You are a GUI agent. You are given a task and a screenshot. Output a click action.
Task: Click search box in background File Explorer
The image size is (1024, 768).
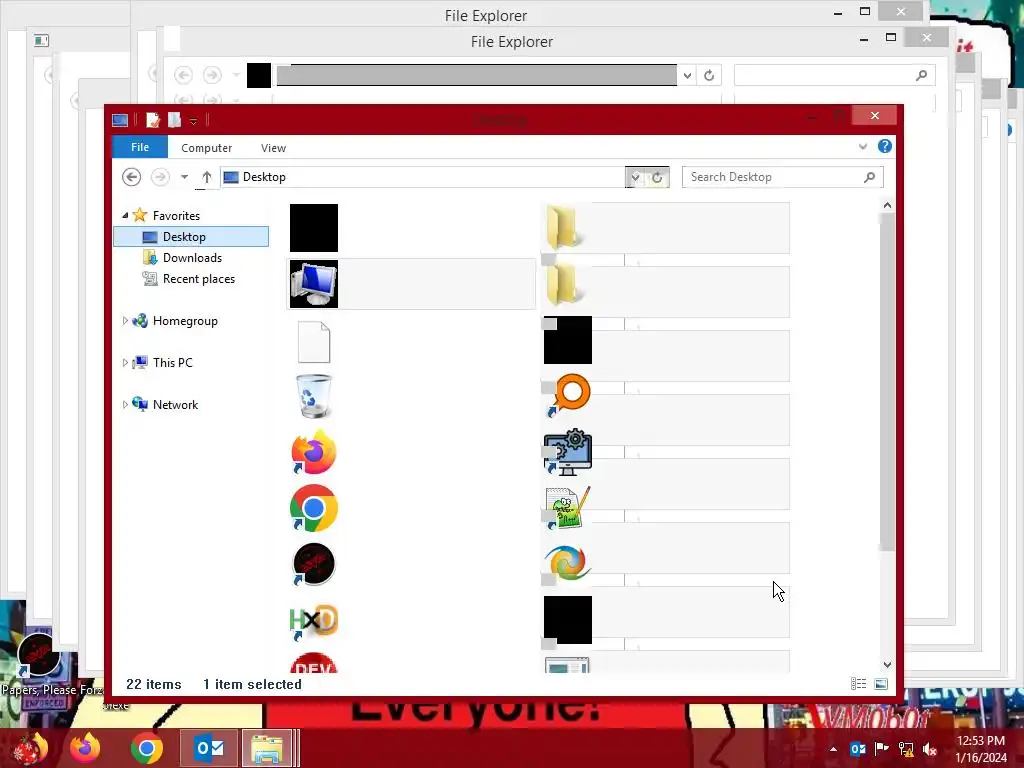coord(835,76)
